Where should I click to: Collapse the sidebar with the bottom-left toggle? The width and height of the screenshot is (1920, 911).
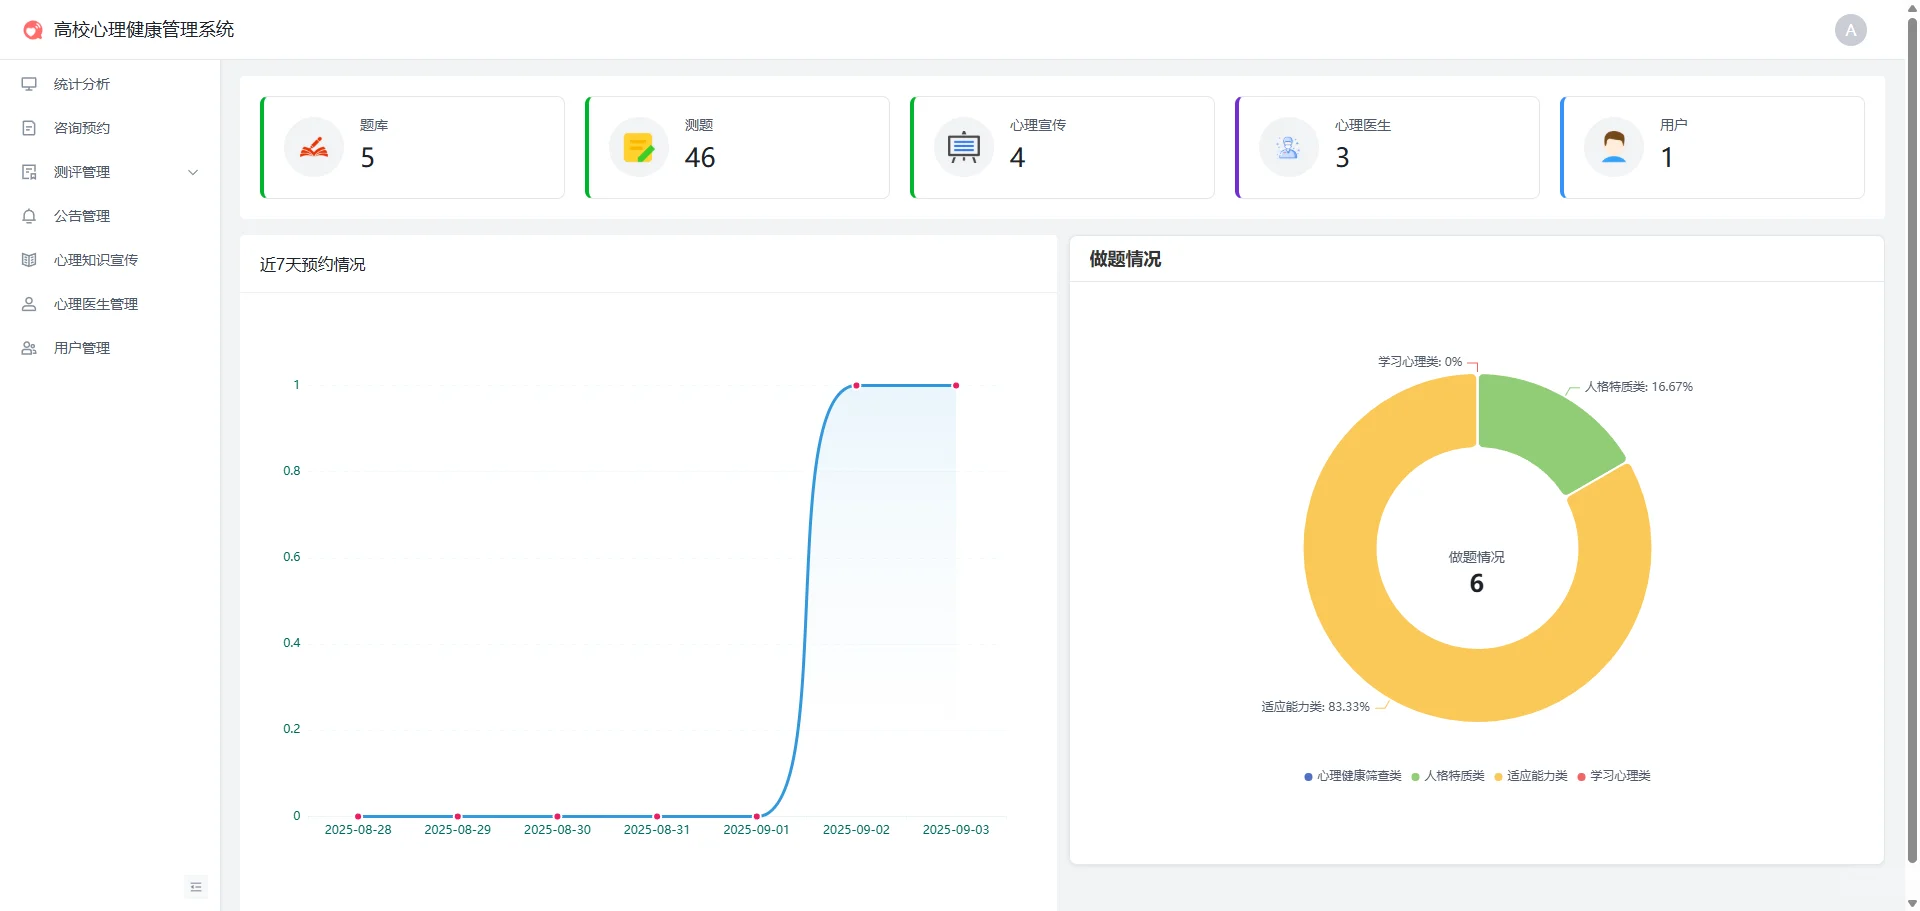(x=196, y=887)
